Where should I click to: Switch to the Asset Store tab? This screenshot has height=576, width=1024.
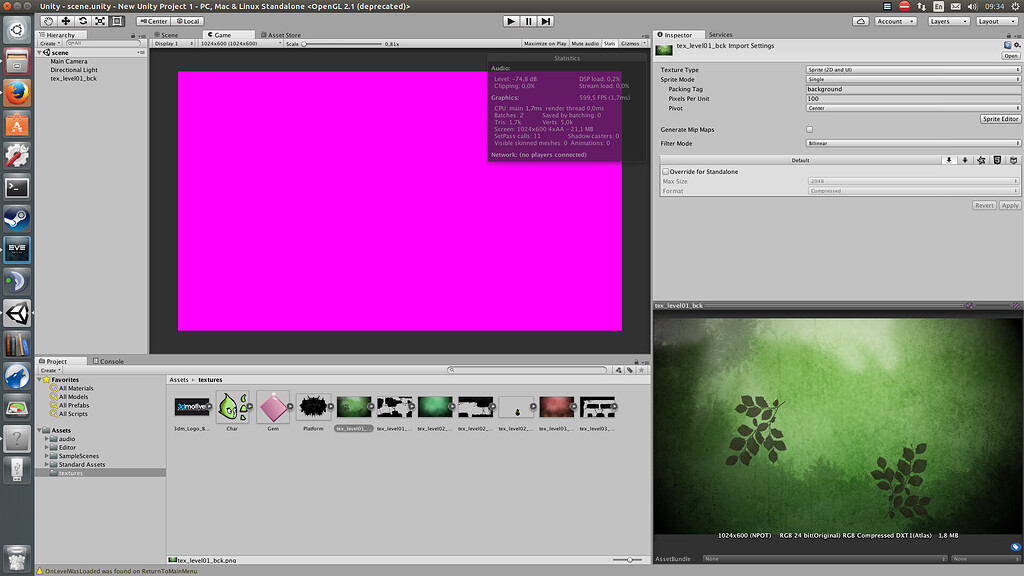279,33
